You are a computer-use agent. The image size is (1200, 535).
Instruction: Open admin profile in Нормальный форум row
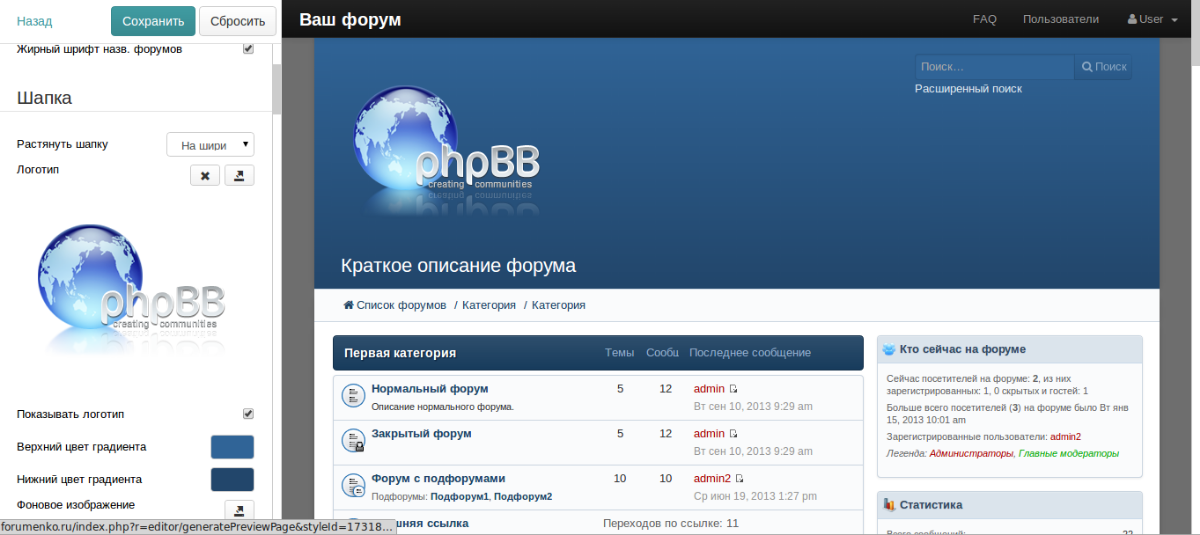point(709,389)
